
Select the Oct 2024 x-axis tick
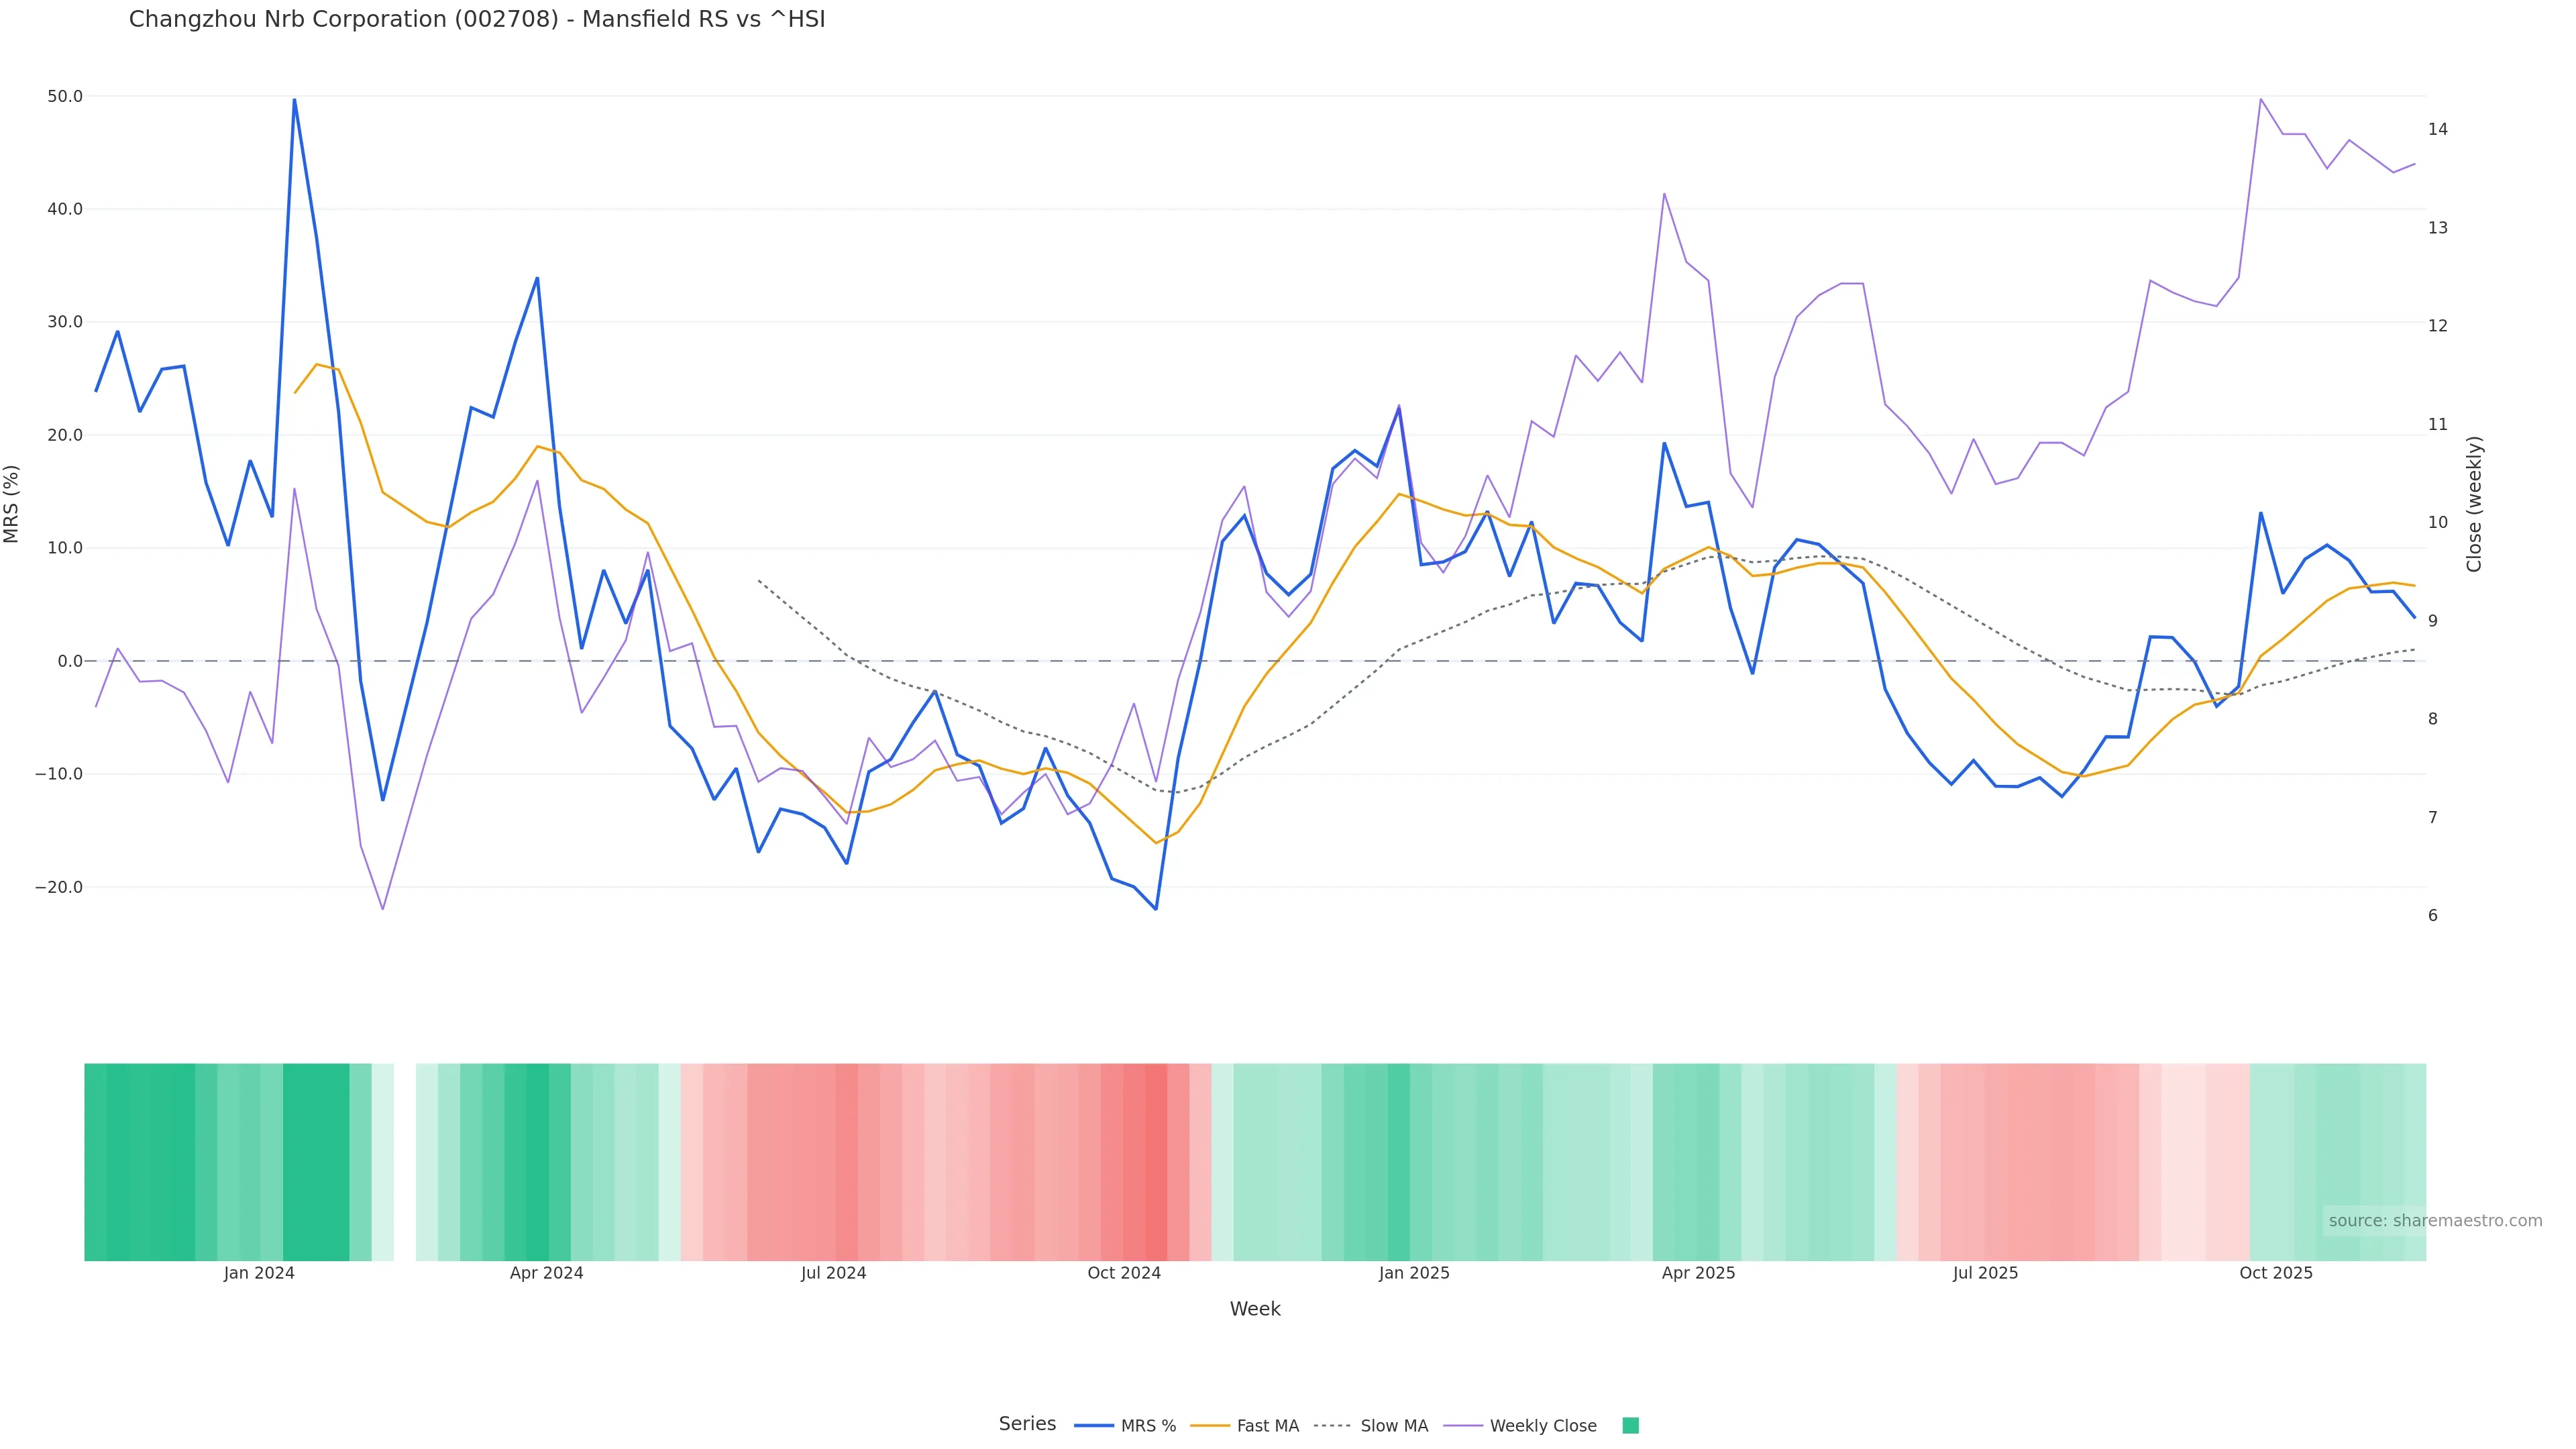tap(1124, 1273)
